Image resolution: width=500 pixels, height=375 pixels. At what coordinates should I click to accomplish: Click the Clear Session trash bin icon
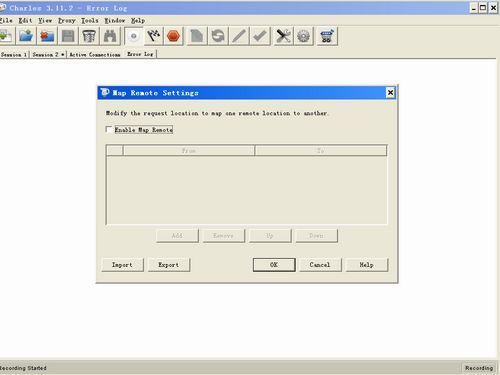click(x=89, y=36)
